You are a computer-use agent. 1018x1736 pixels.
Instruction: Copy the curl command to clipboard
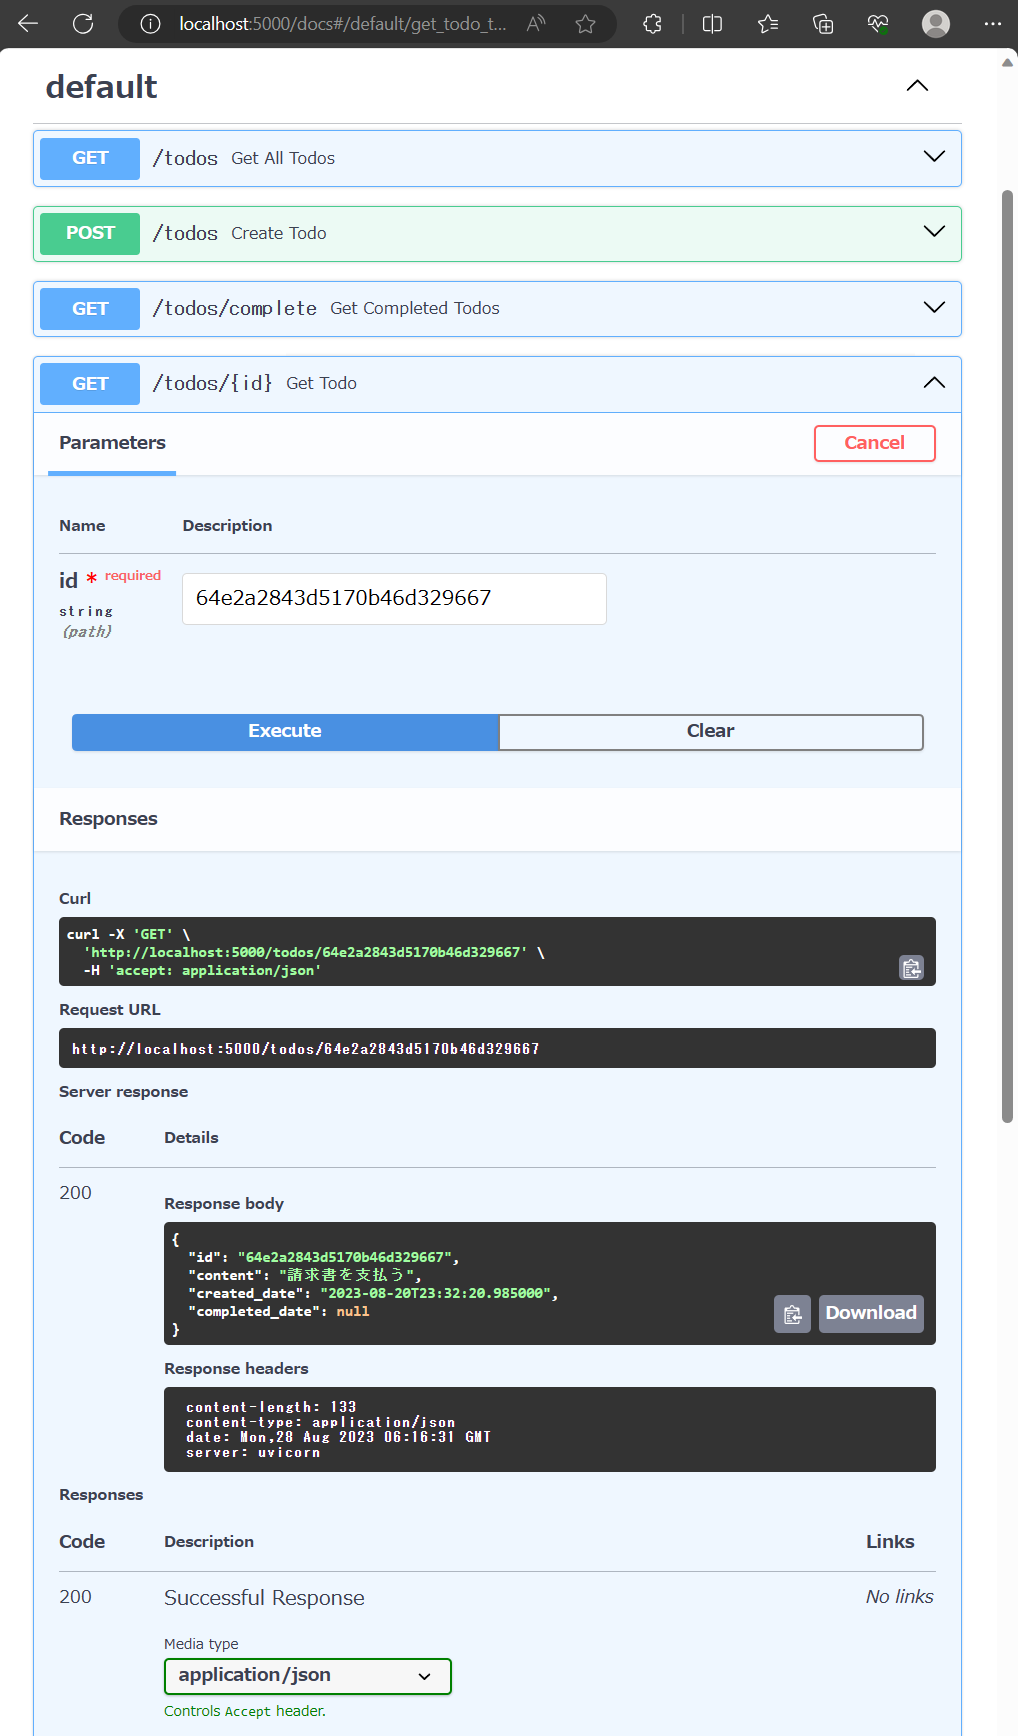click(911, 968)
